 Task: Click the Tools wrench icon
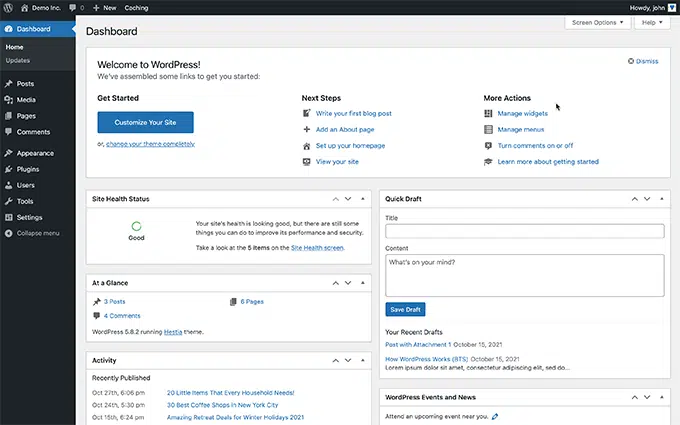click(x=8, y=201)
